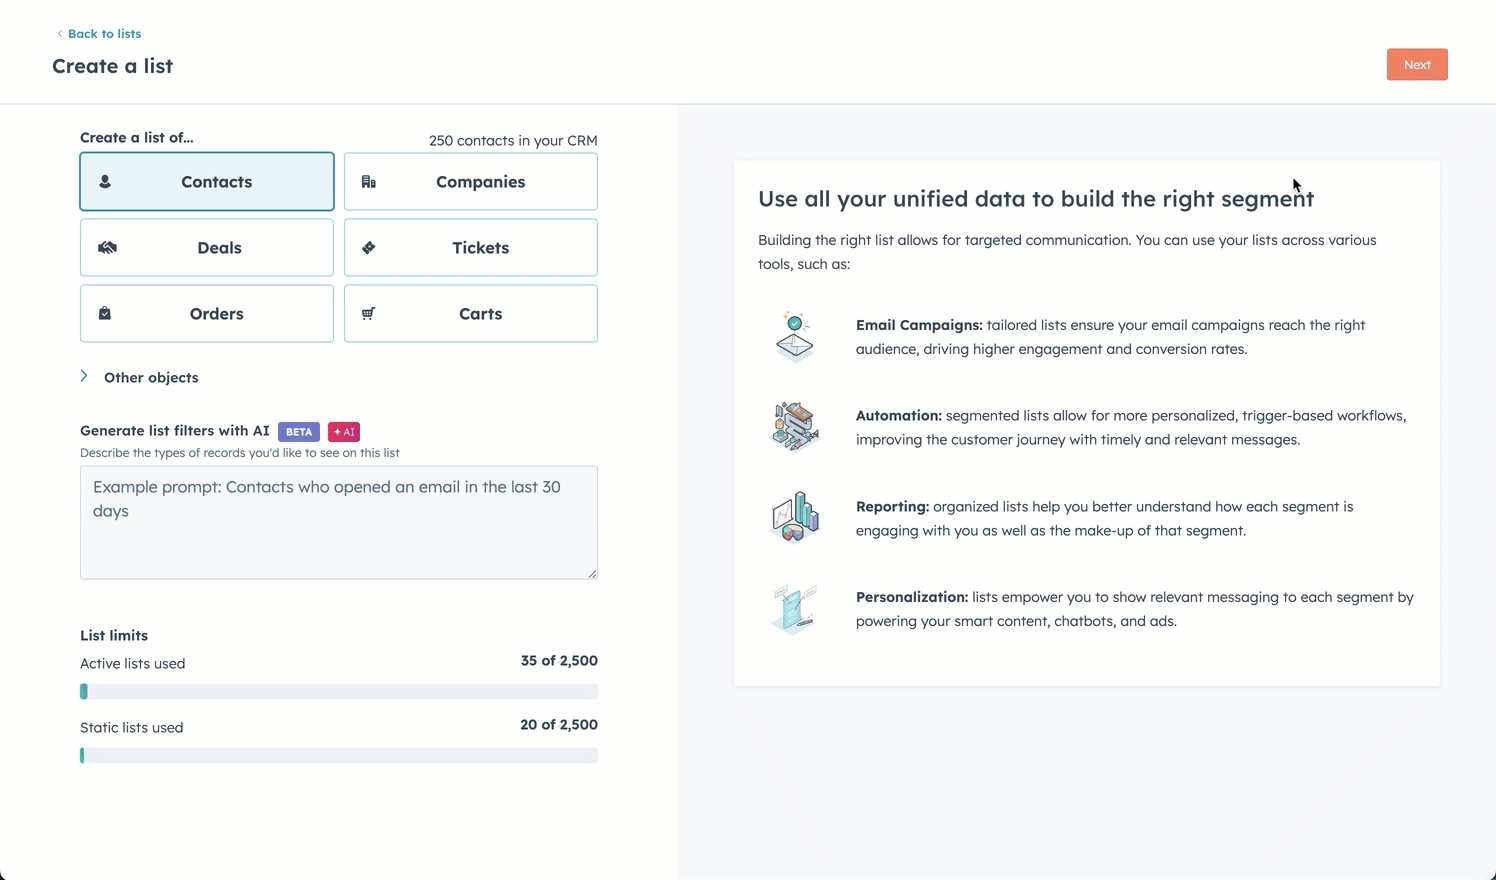Click the Automation description text
The width and height of the screenshot is (1496, 880).
click(1131, 427)
